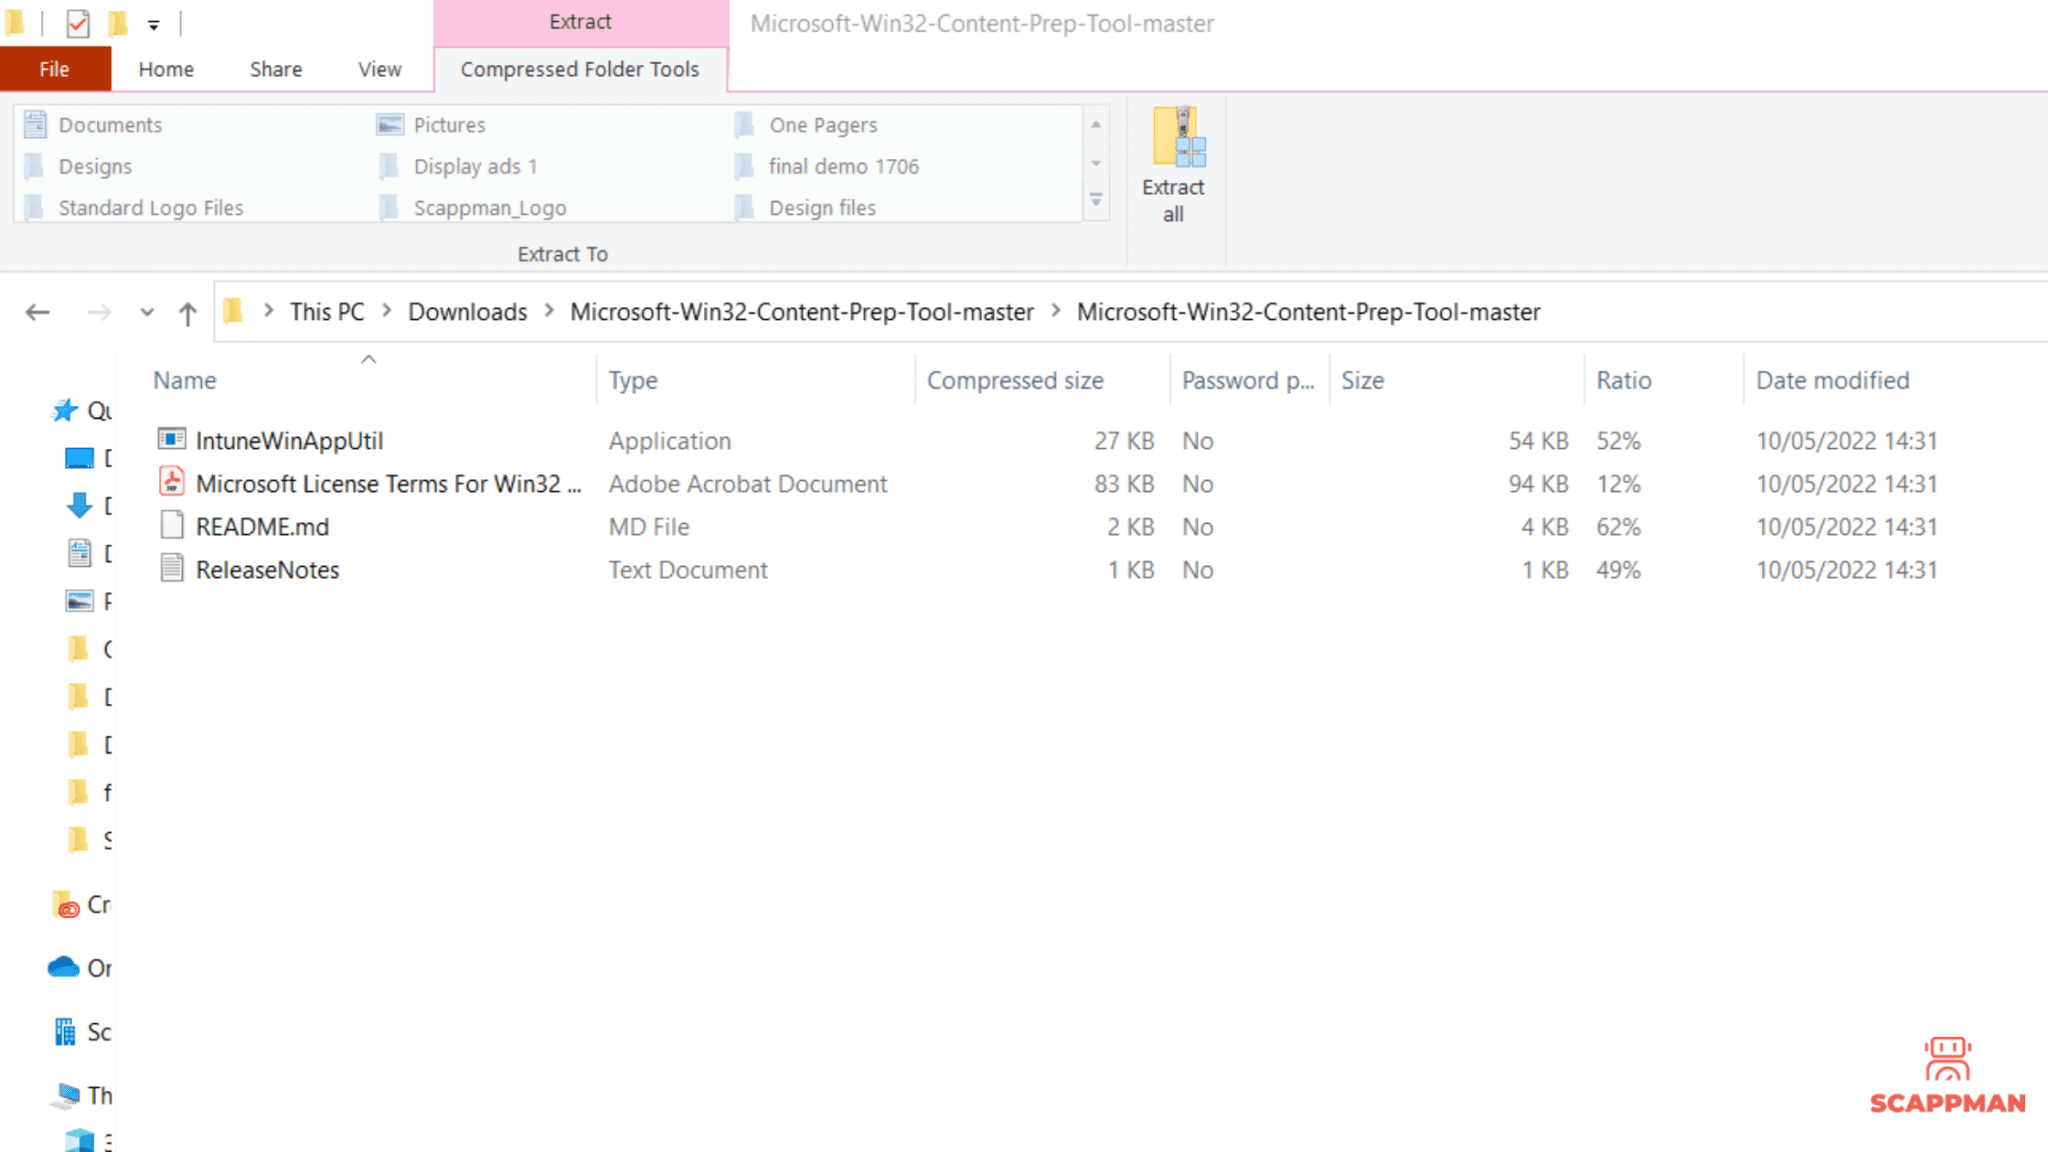
Task: Navigate back using the back arrow
Action: (x=37, y=311)
